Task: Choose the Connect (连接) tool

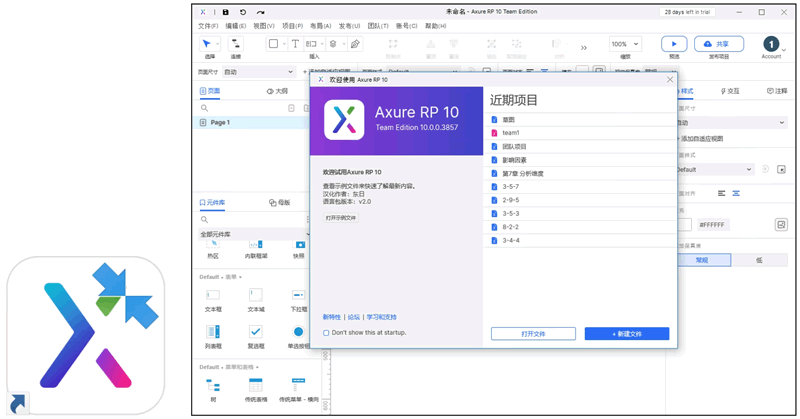Action: click(x=235, y=44)
